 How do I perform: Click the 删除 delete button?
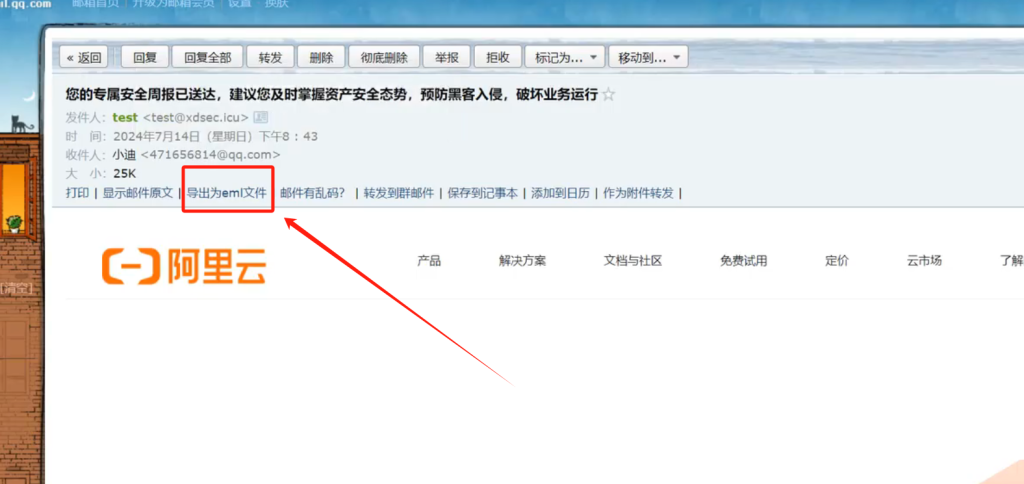pyautogui.click(x=321, y=57)
